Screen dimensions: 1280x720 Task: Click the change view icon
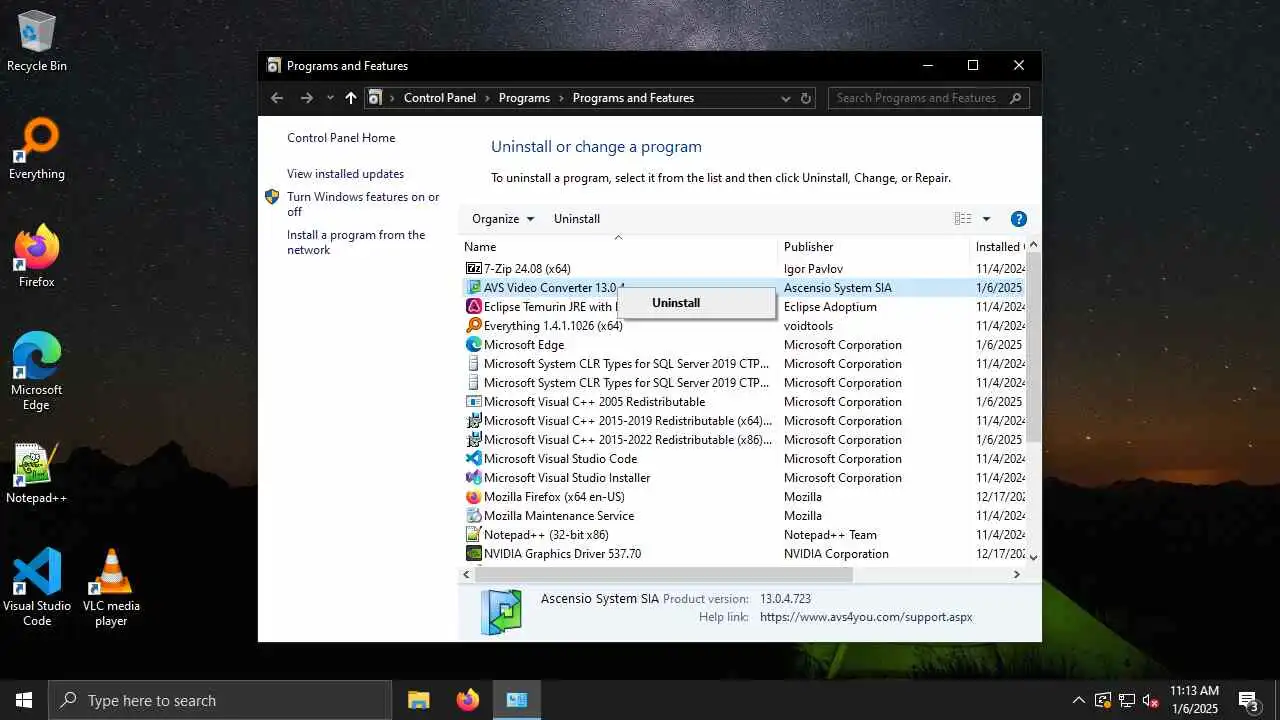pyautogui.click(x=963, y=219)
